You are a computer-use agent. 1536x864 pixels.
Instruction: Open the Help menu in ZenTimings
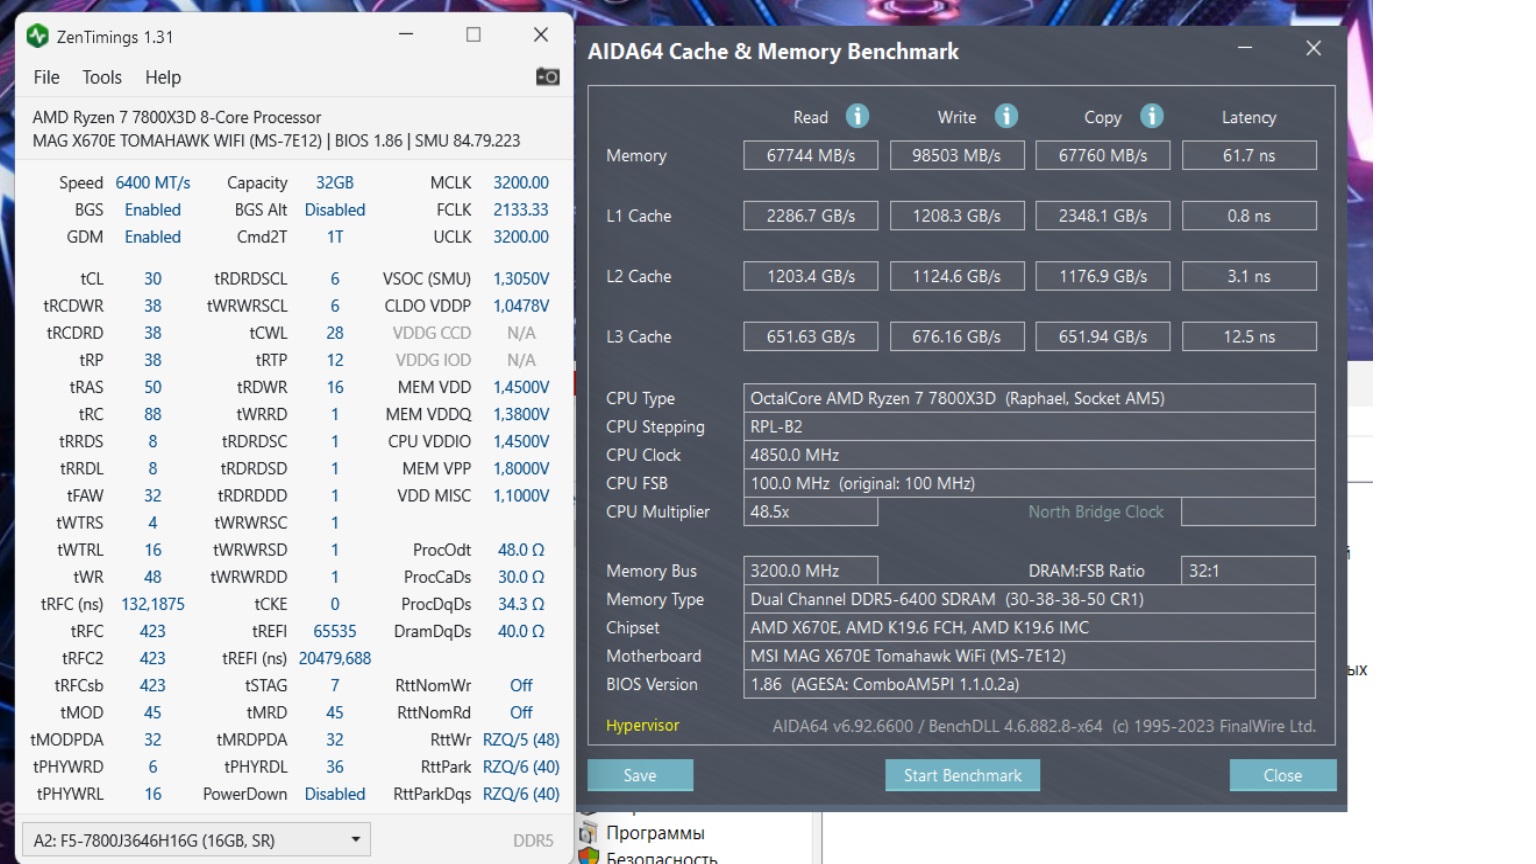163,77
